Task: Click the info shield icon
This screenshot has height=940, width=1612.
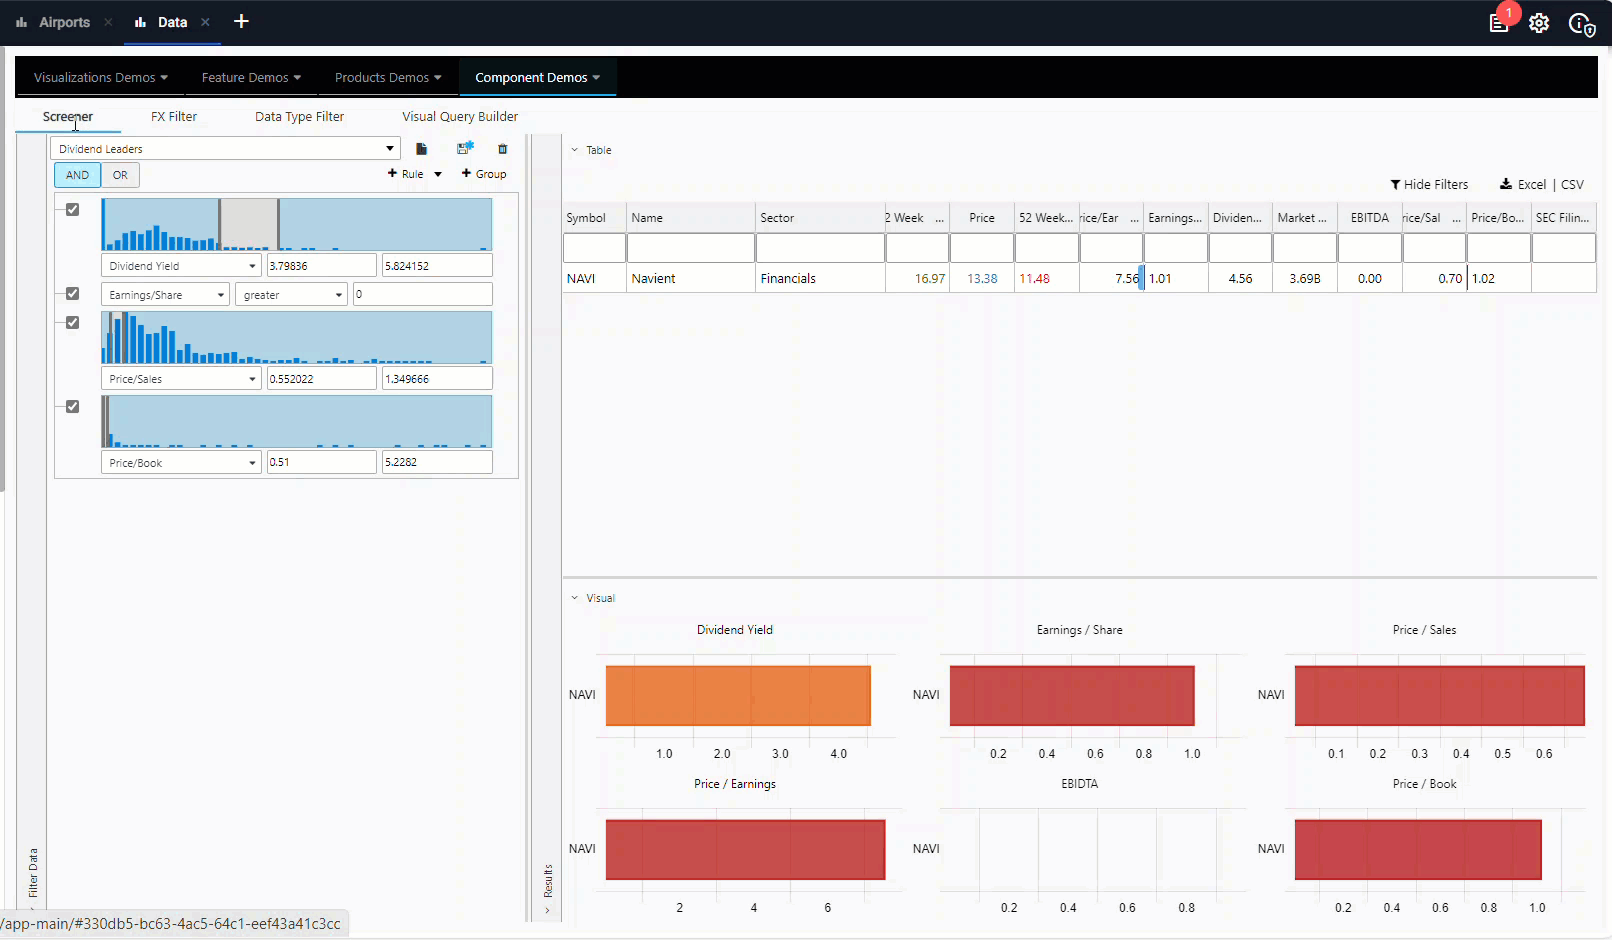Action: (1580, 24)
